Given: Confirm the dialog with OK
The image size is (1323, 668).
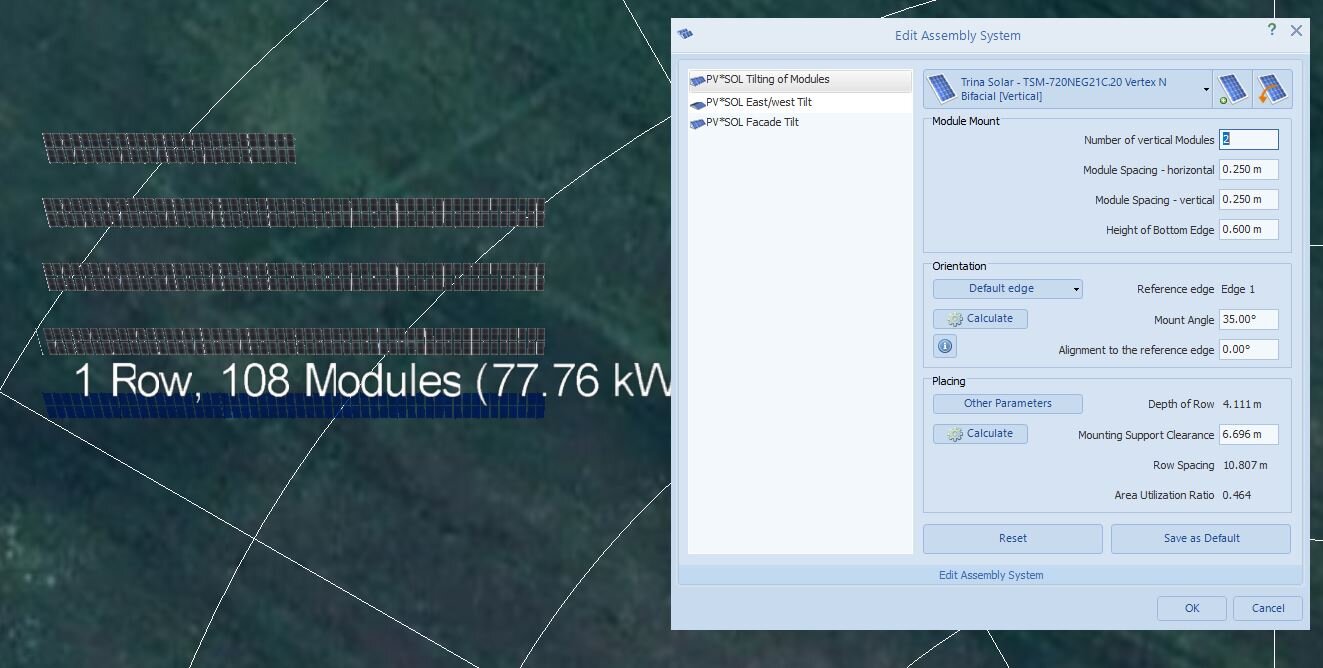Looking at the screenshot, I should [1191, 608].
